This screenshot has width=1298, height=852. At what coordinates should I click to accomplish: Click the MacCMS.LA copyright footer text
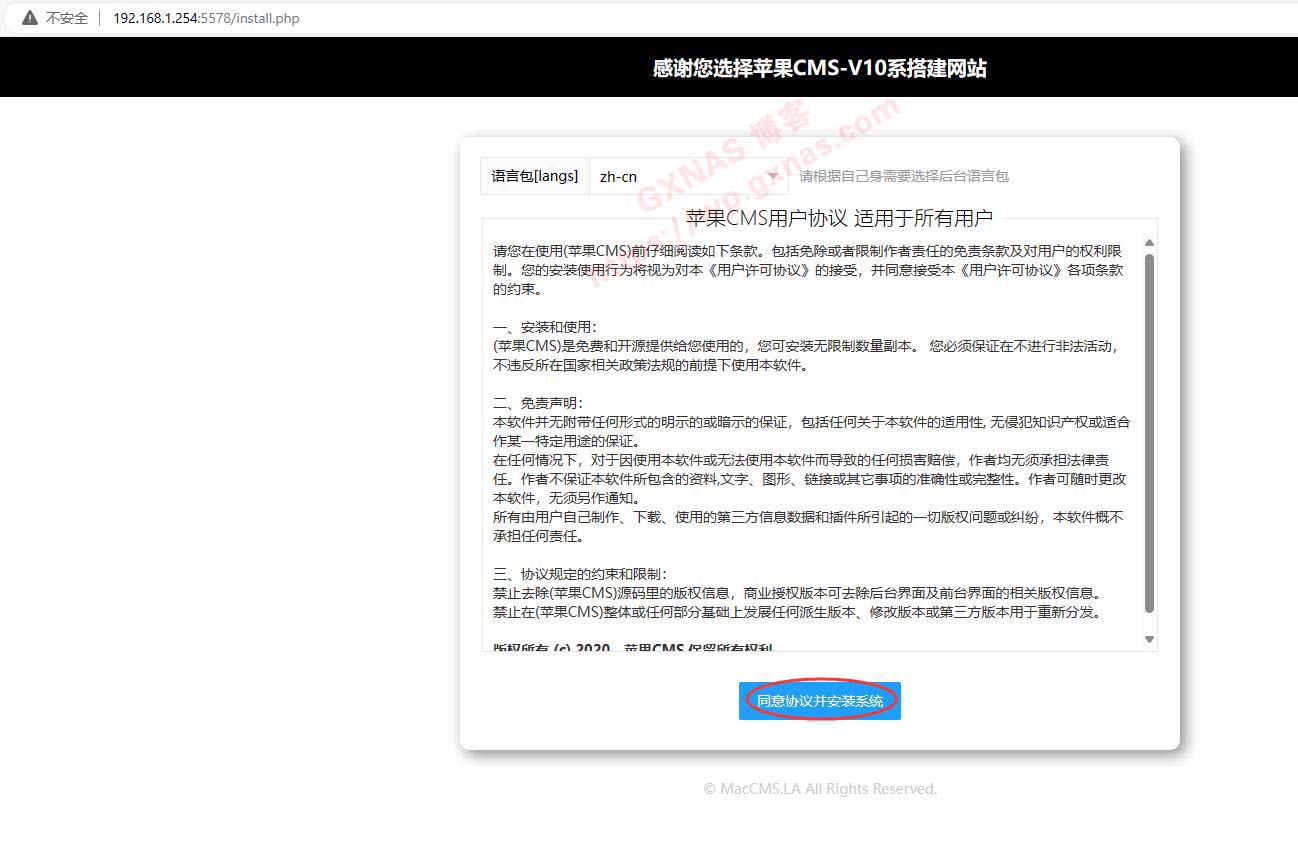point(819,789)
